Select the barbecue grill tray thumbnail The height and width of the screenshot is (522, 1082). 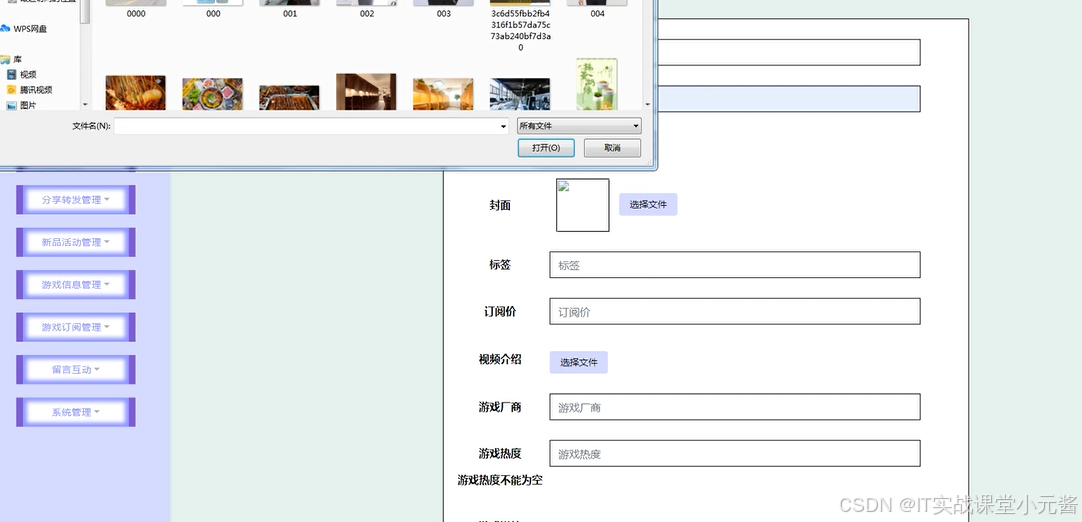pos(289,97)
